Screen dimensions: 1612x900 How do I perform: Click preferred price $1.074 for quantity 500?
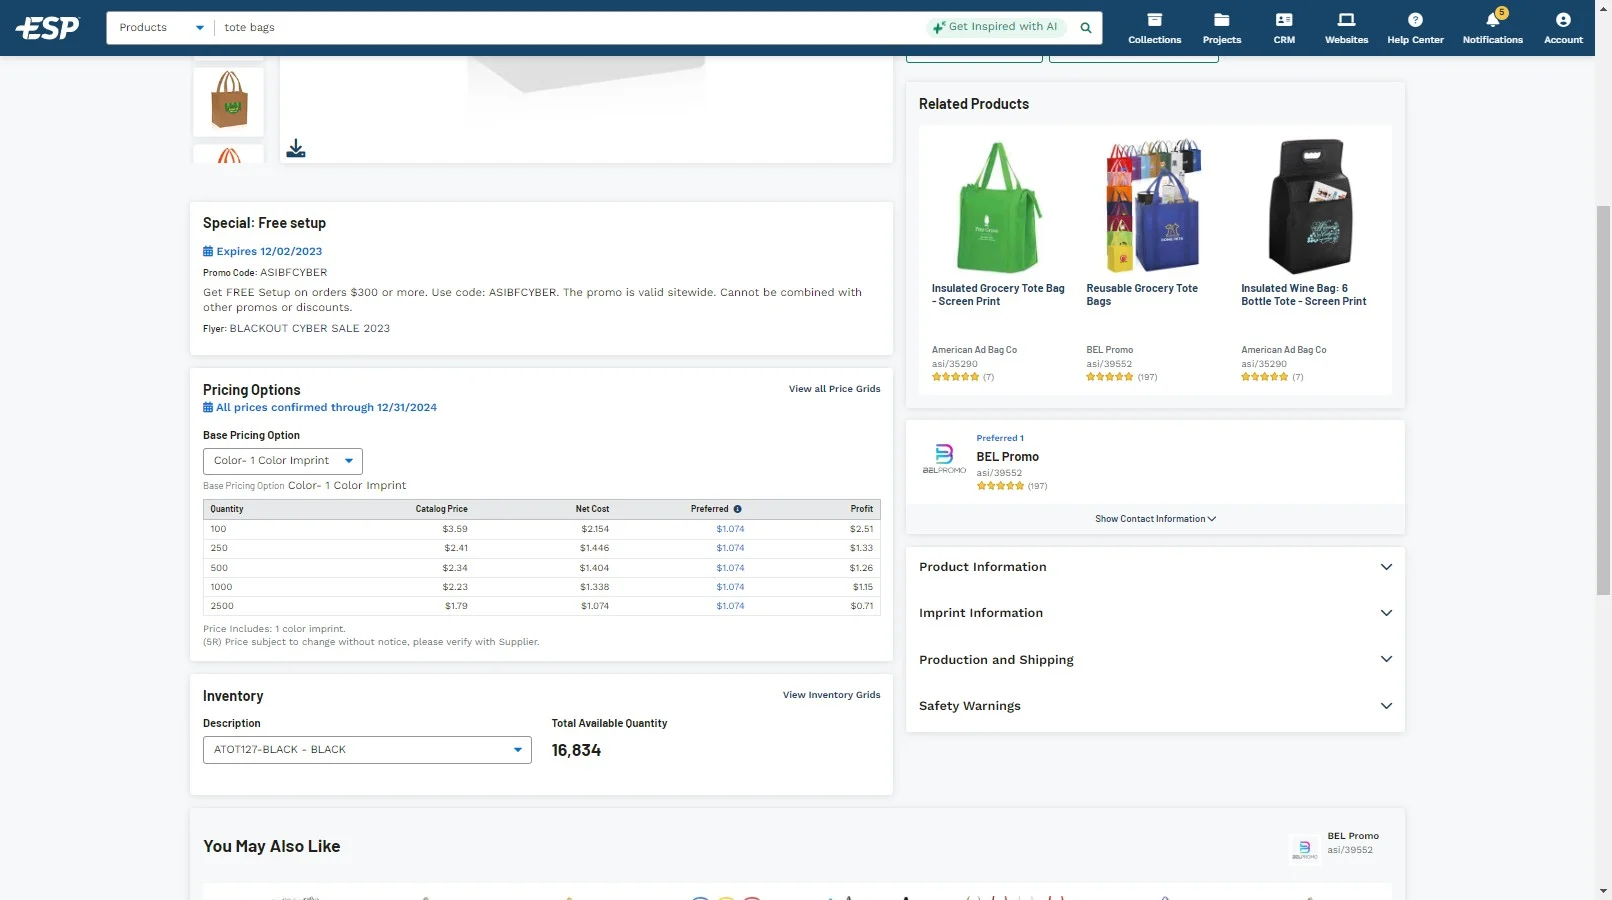point(730,568)
